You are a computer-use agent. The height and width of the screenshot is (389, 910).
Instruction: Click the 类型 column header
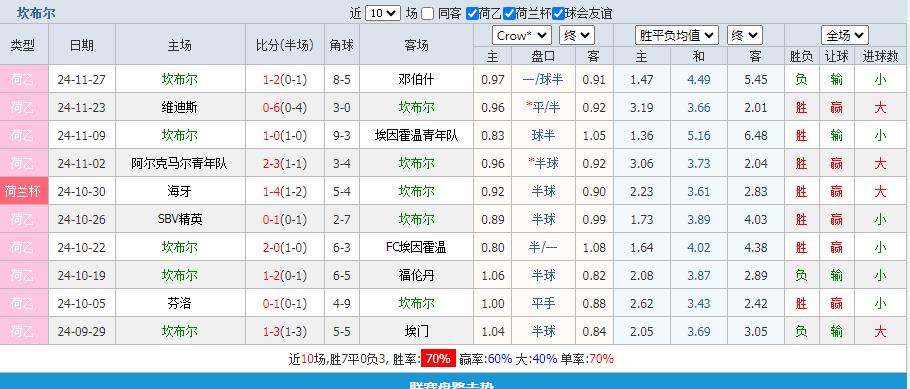pos(24,45)
